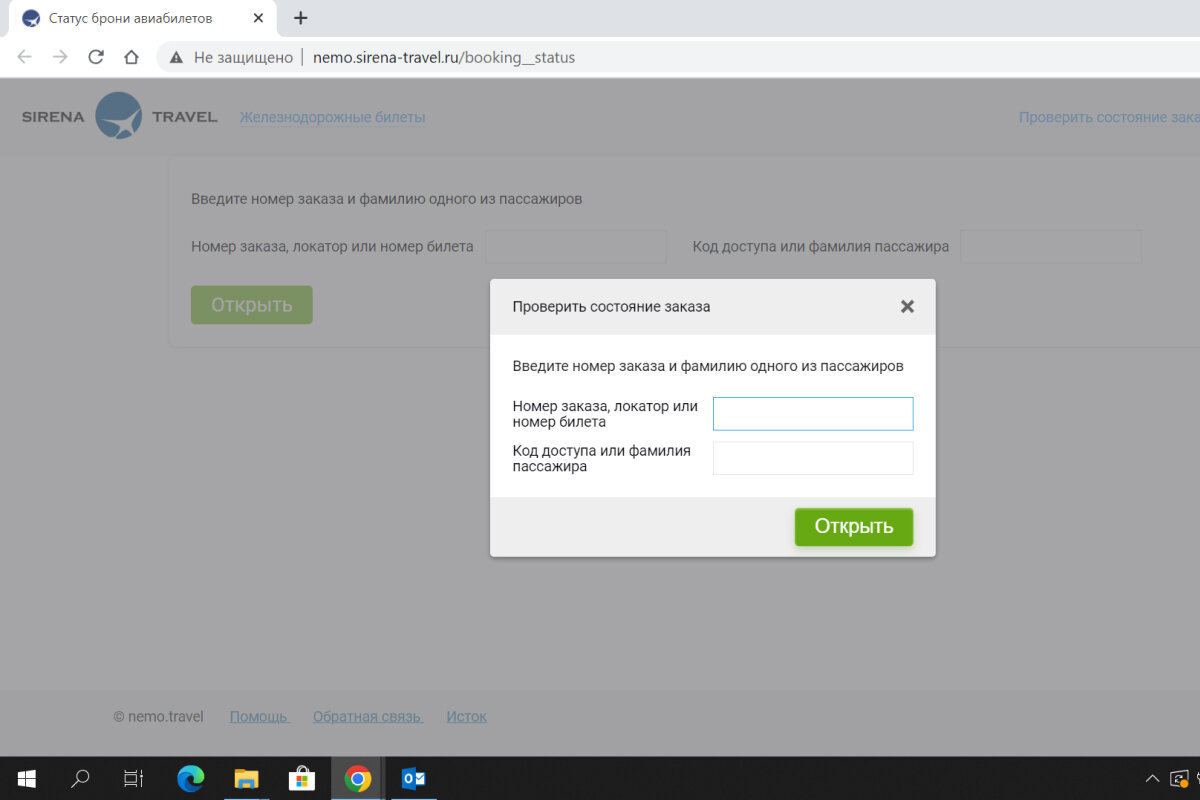Go forward in browser history
The width and height of the screenshot is (1200, 800).
pos(60,57)
